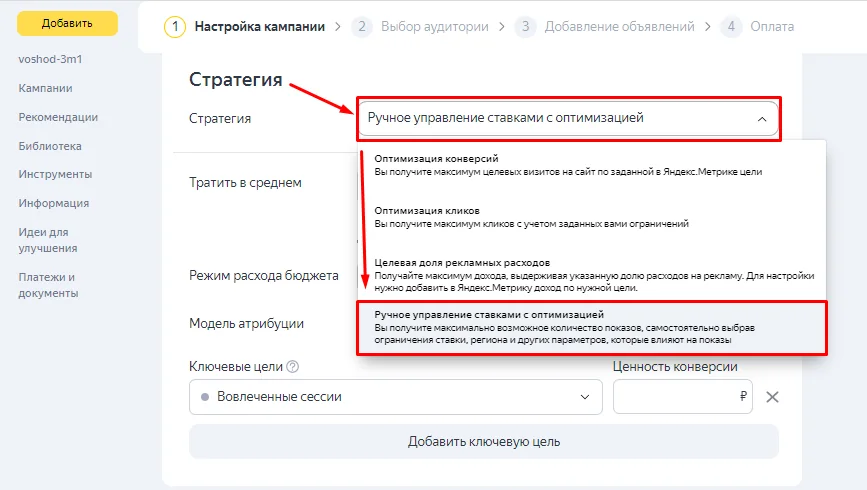Click the chevron in Вовлеченные сессии dropdown

(584, 397)
